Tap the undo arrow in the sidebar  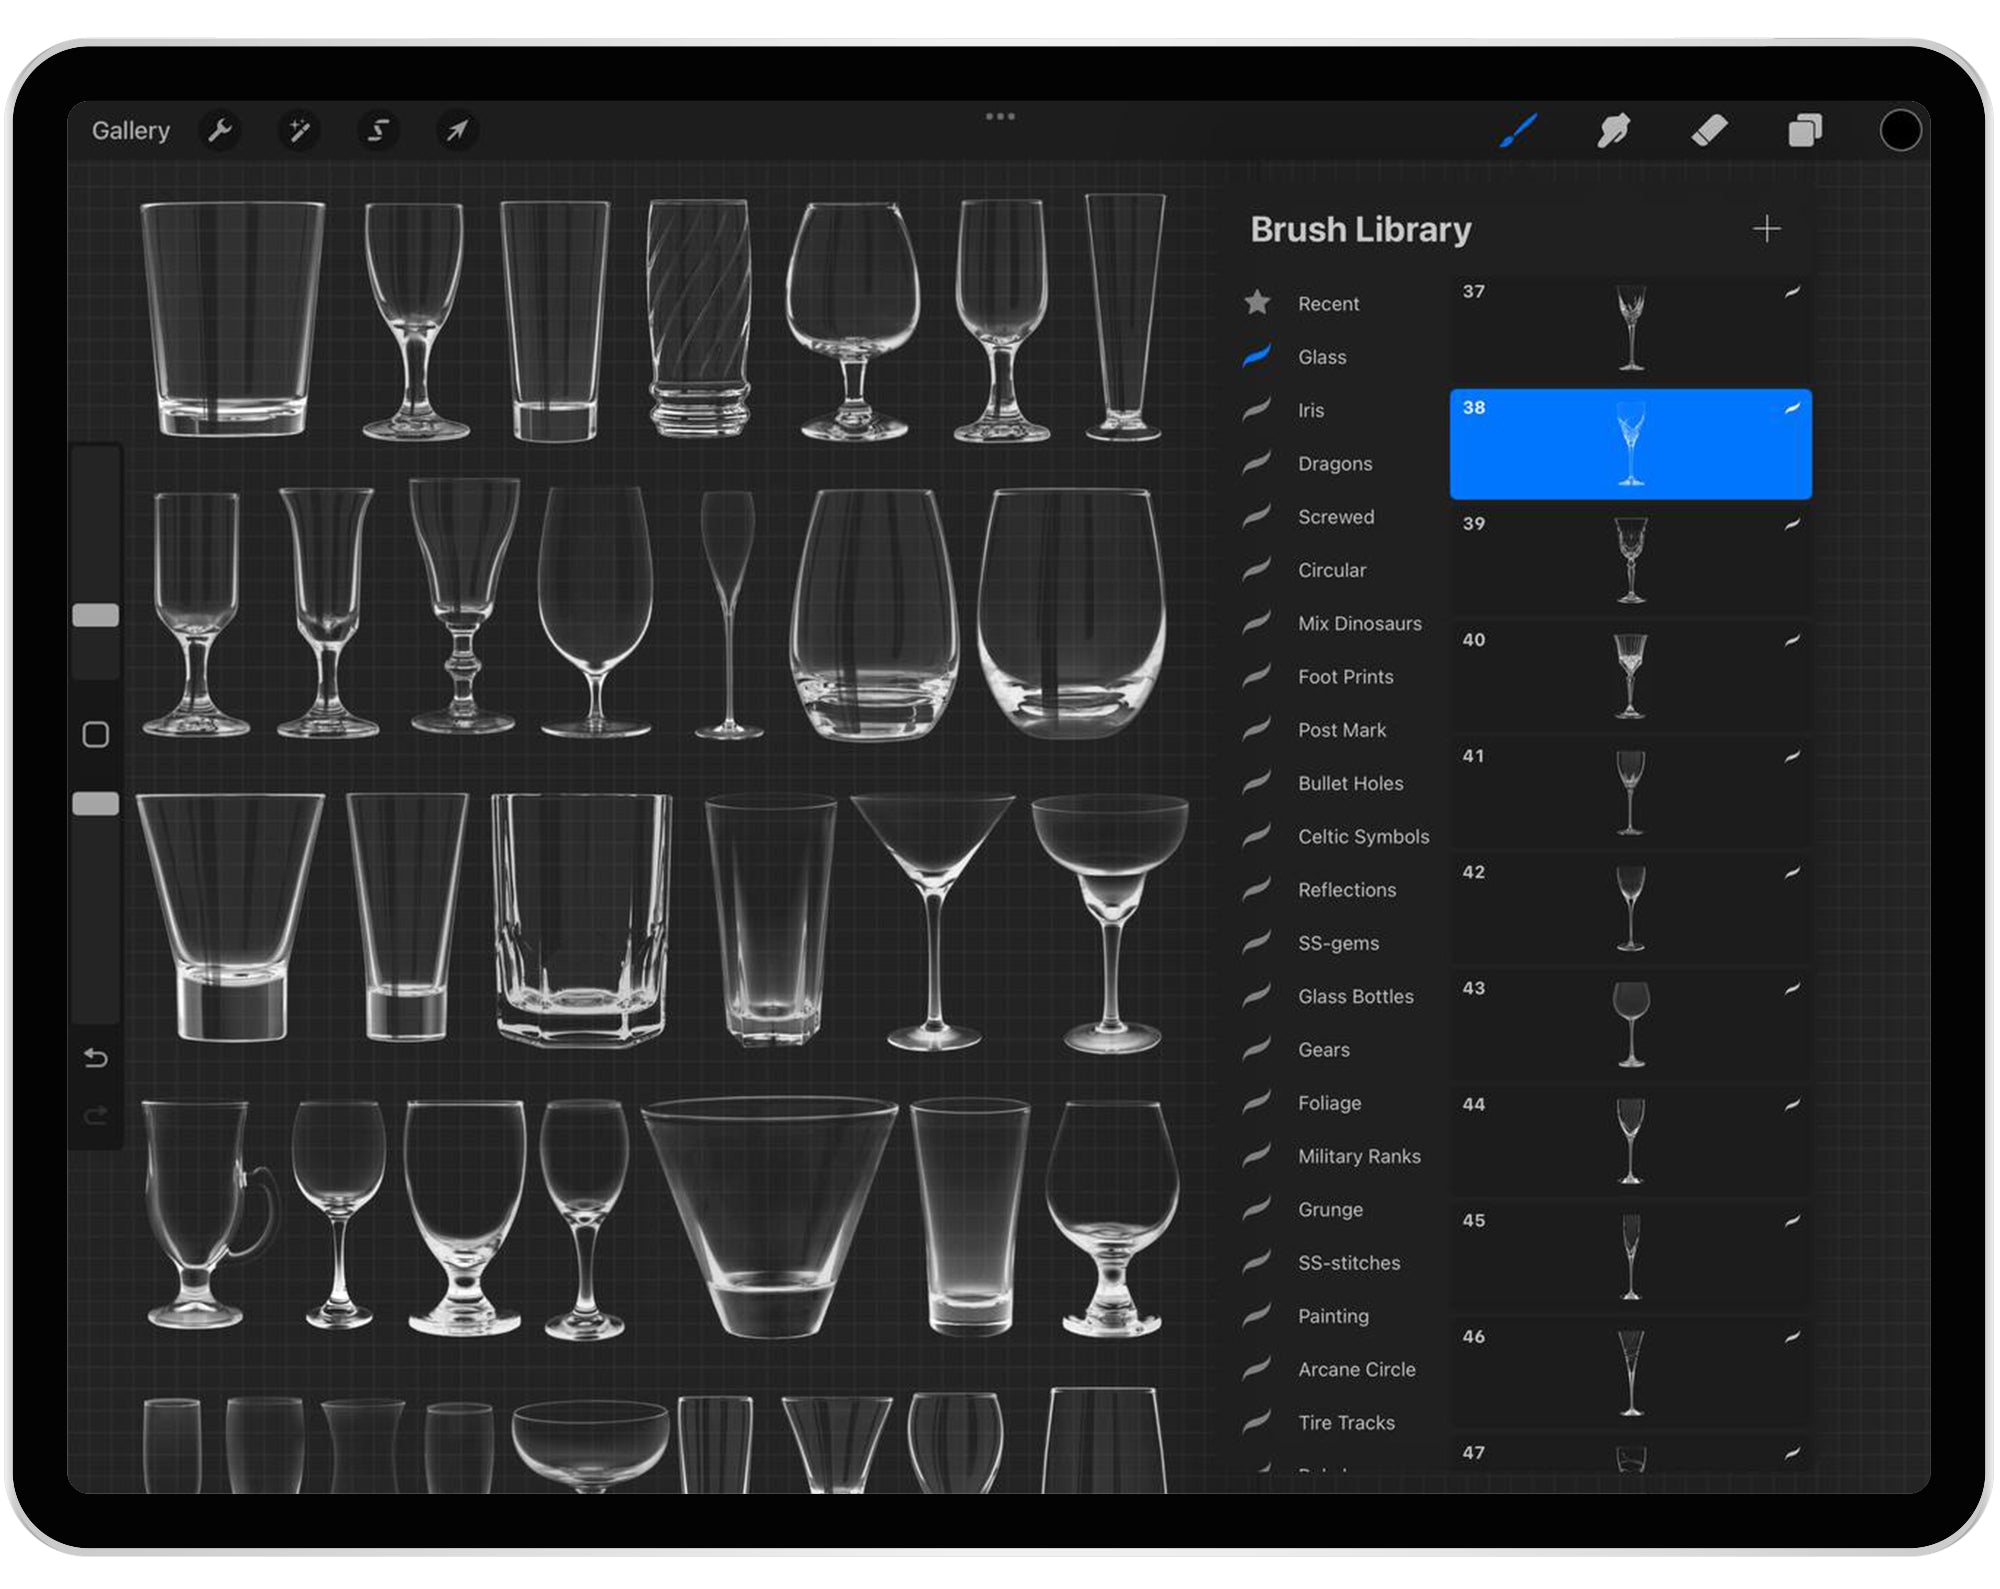click(x=96, y=1058)
